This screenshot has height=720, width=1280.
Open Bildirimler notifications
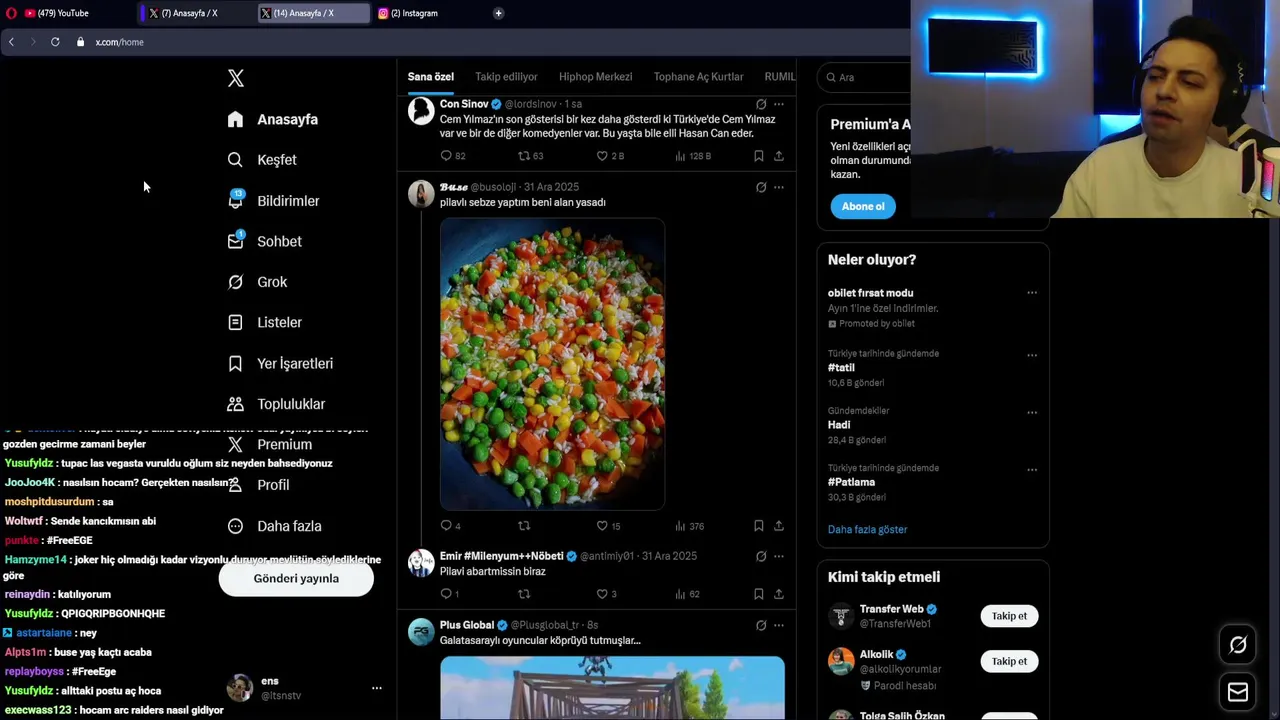tap(274, 201)
